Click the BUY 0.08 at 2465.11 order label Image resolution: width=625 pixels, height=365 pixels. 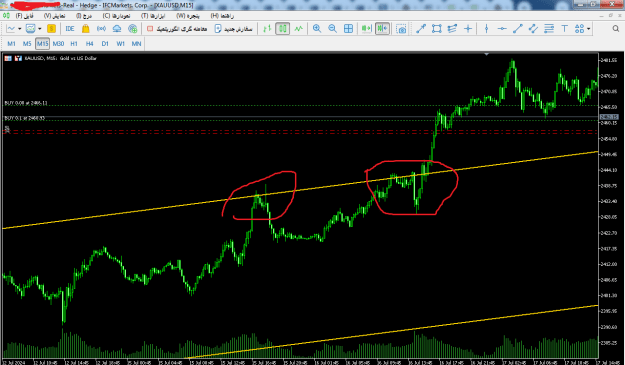[x=26, y=103]
